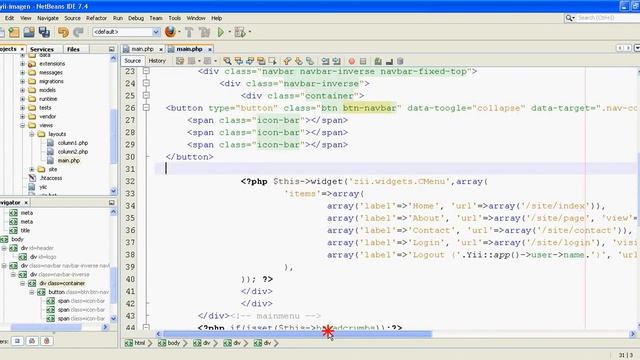Click the History view button
This screenshot has height=360, width=640.
tap(157, 61)
